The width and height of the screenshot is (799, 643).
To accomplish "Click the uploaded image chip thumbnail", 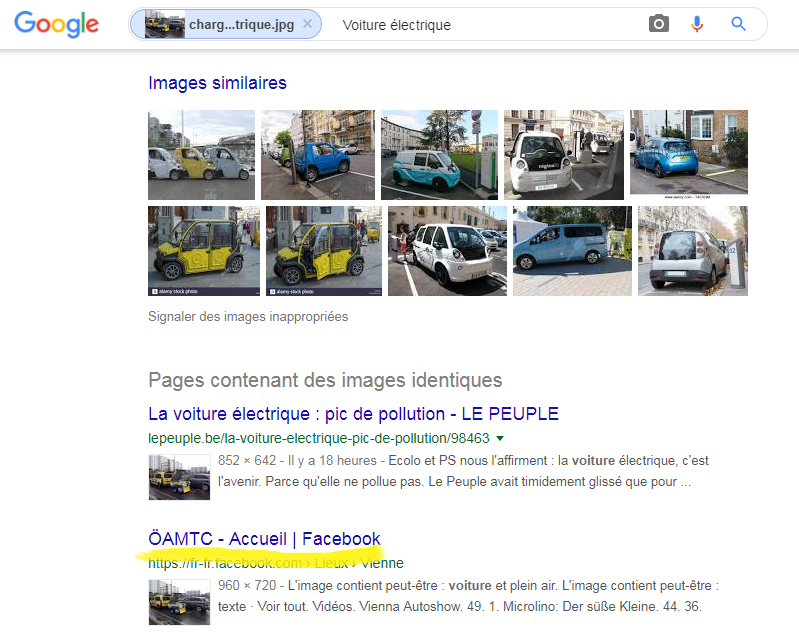I will (x=165, y=24).
